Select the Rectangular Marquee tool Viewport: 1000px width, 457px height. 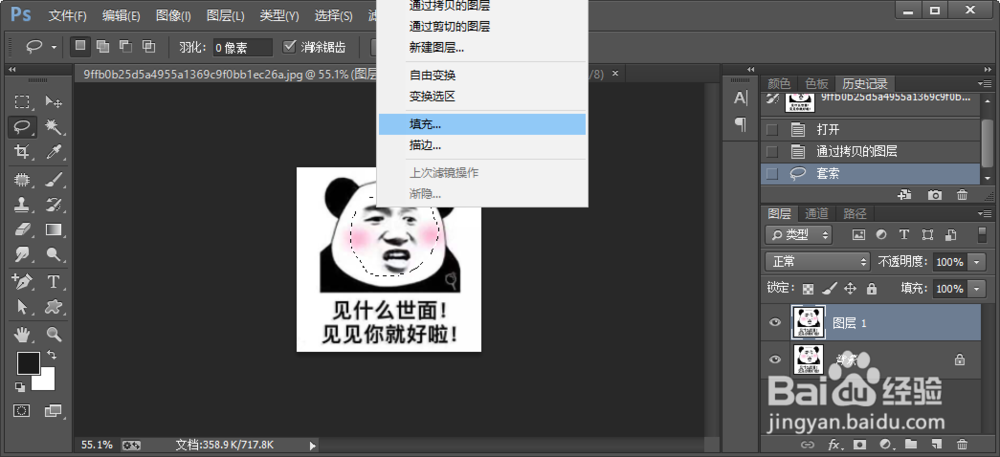click(22, 102)
